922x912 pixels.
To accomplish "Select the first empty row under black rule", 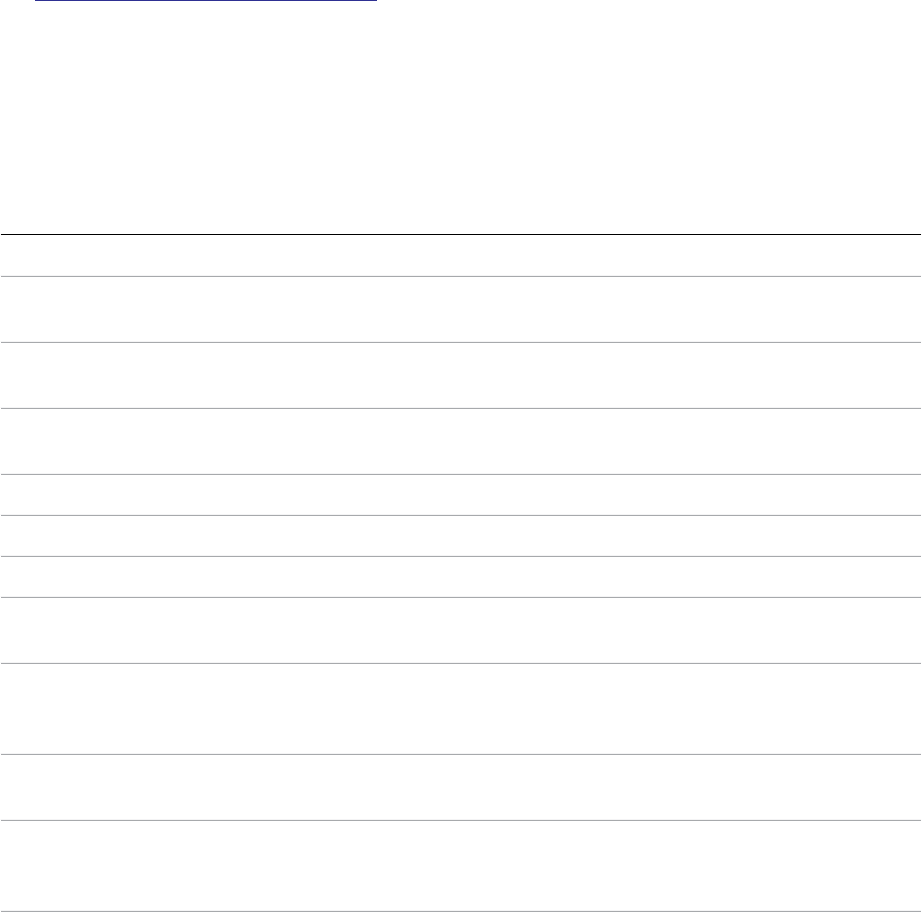I will click(461, 256).
